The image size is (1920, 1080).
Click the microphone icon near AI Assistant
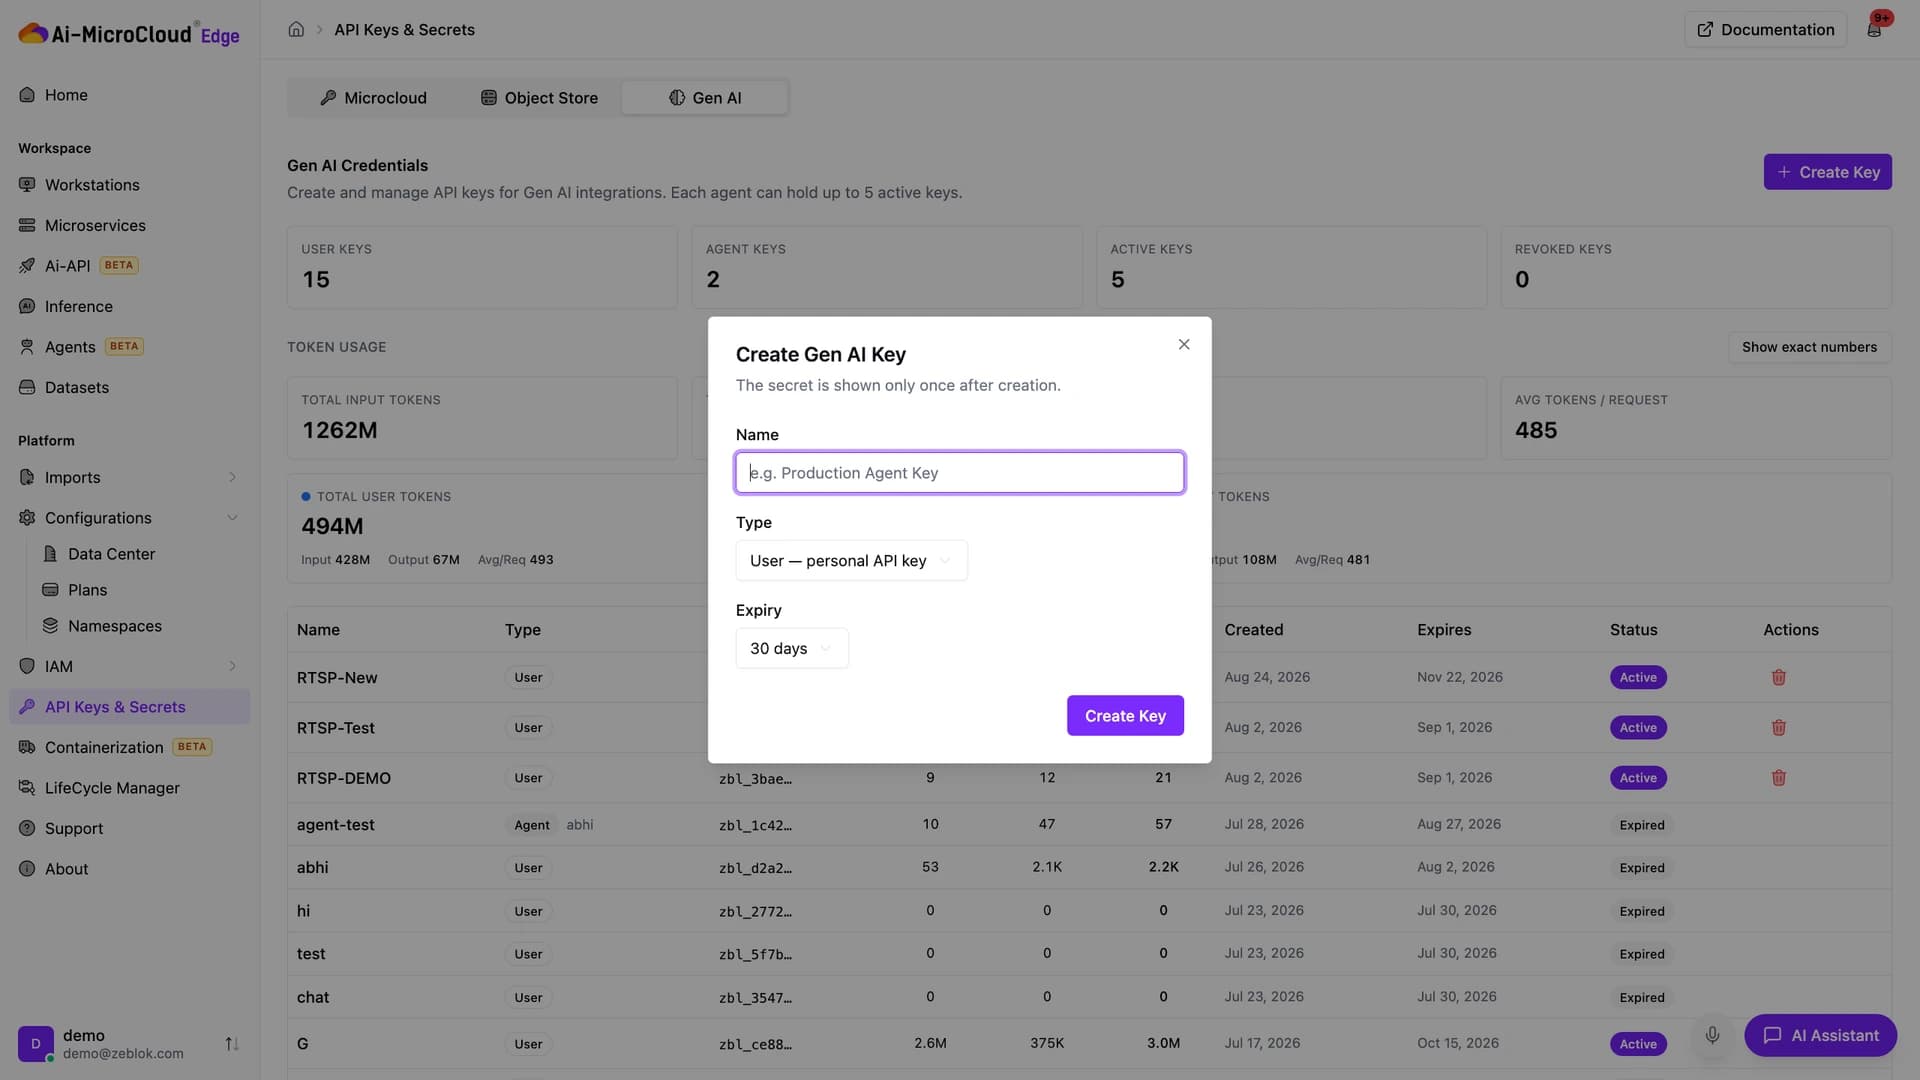pos(1712,1036)
